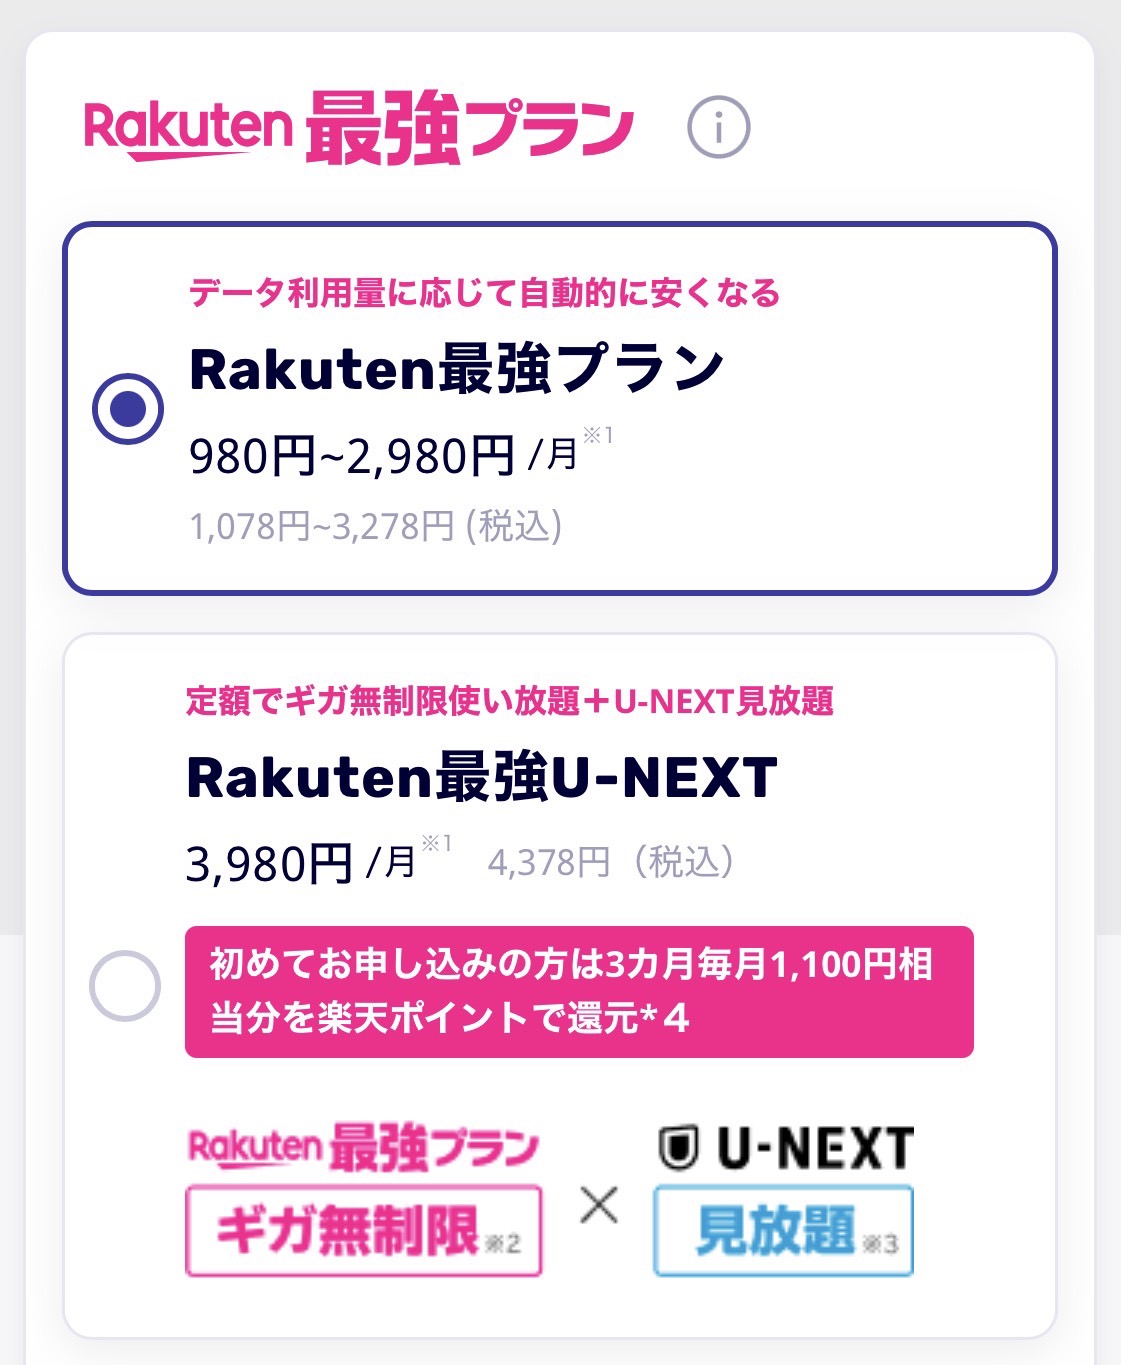Click the pink 楽天ポイント還元 promo banner
The width and height of the screenshot is (1121, 1365).
pos(579,991)
